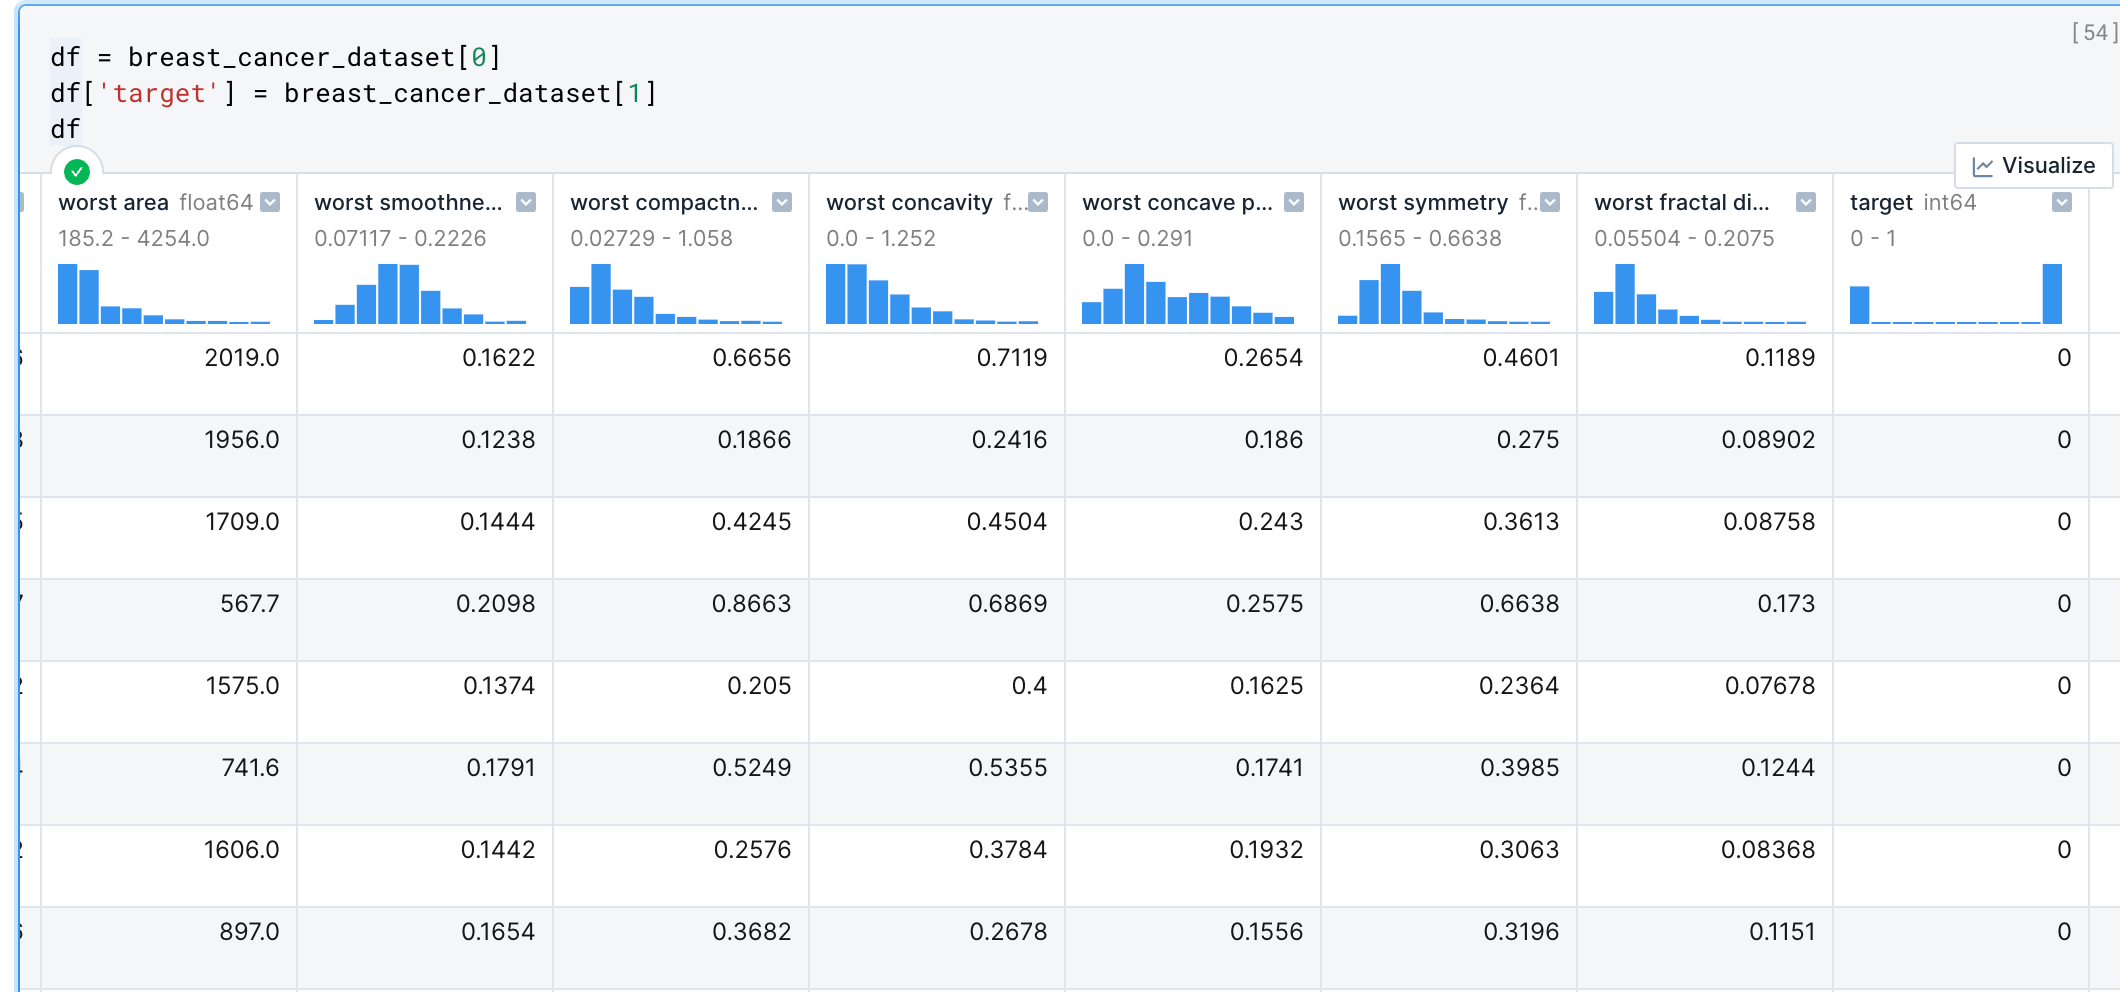Image resolution: width=2120 pixels, height=992 pixels.
Task: Open the worst area column dropdown
Action: coord(270,203)
